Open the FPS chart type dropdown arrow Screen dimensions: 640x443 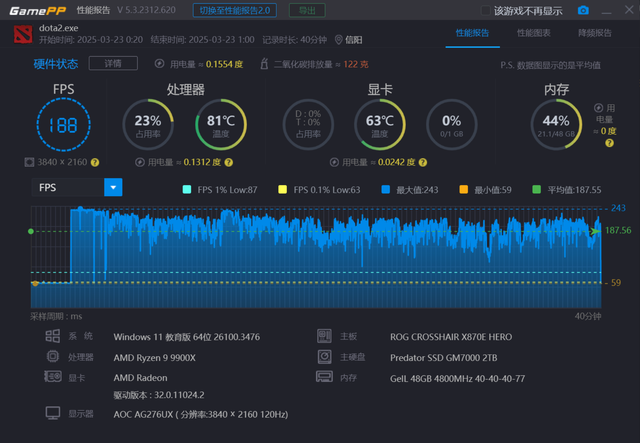tap(113, 187)
